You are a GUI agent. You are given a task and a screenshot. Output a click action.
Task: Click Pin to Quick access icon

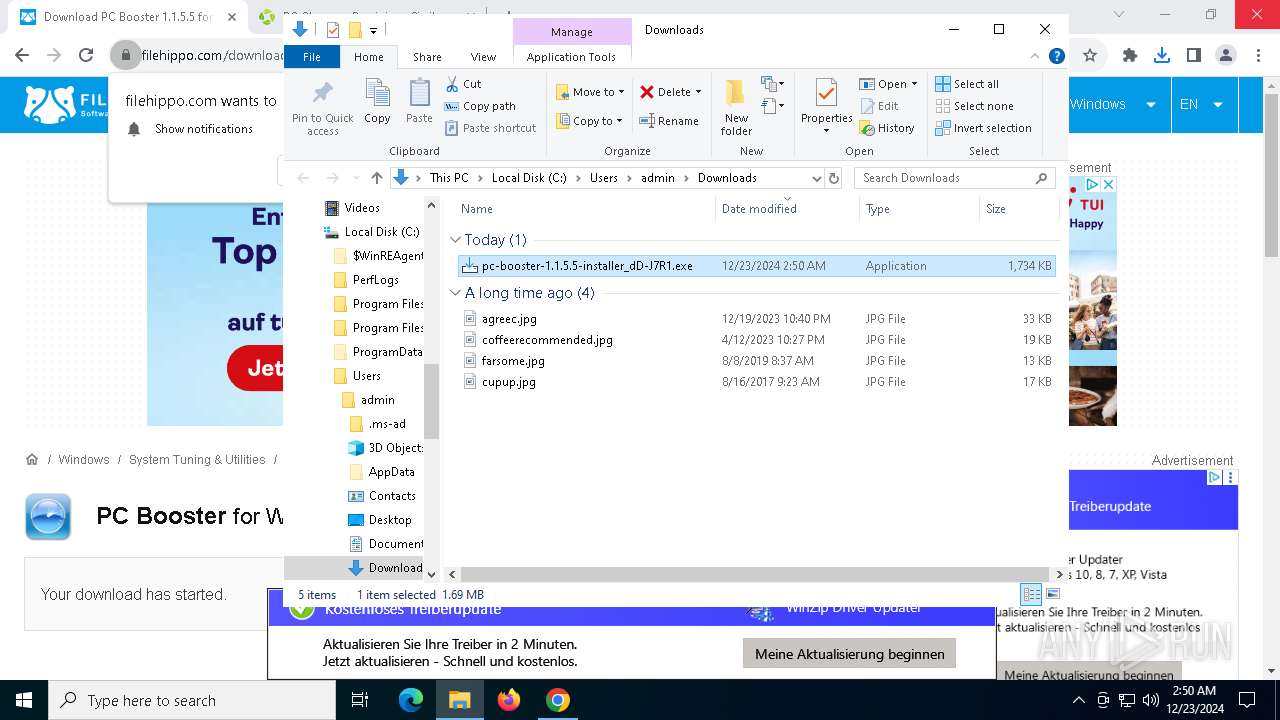pos(322,95)
